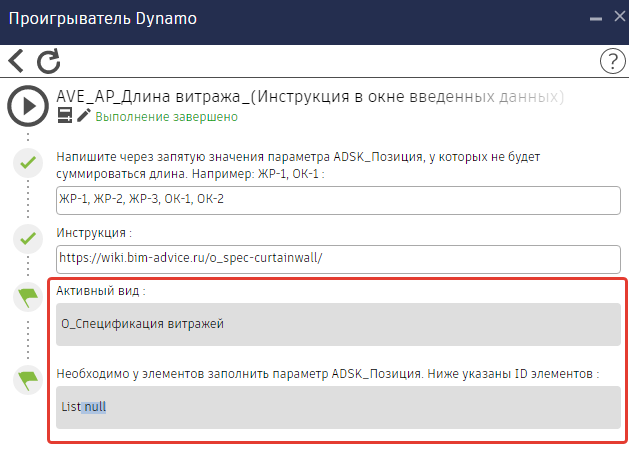Click the List null output box
This screenshot has height=456, width=629.
click(339, 407)
